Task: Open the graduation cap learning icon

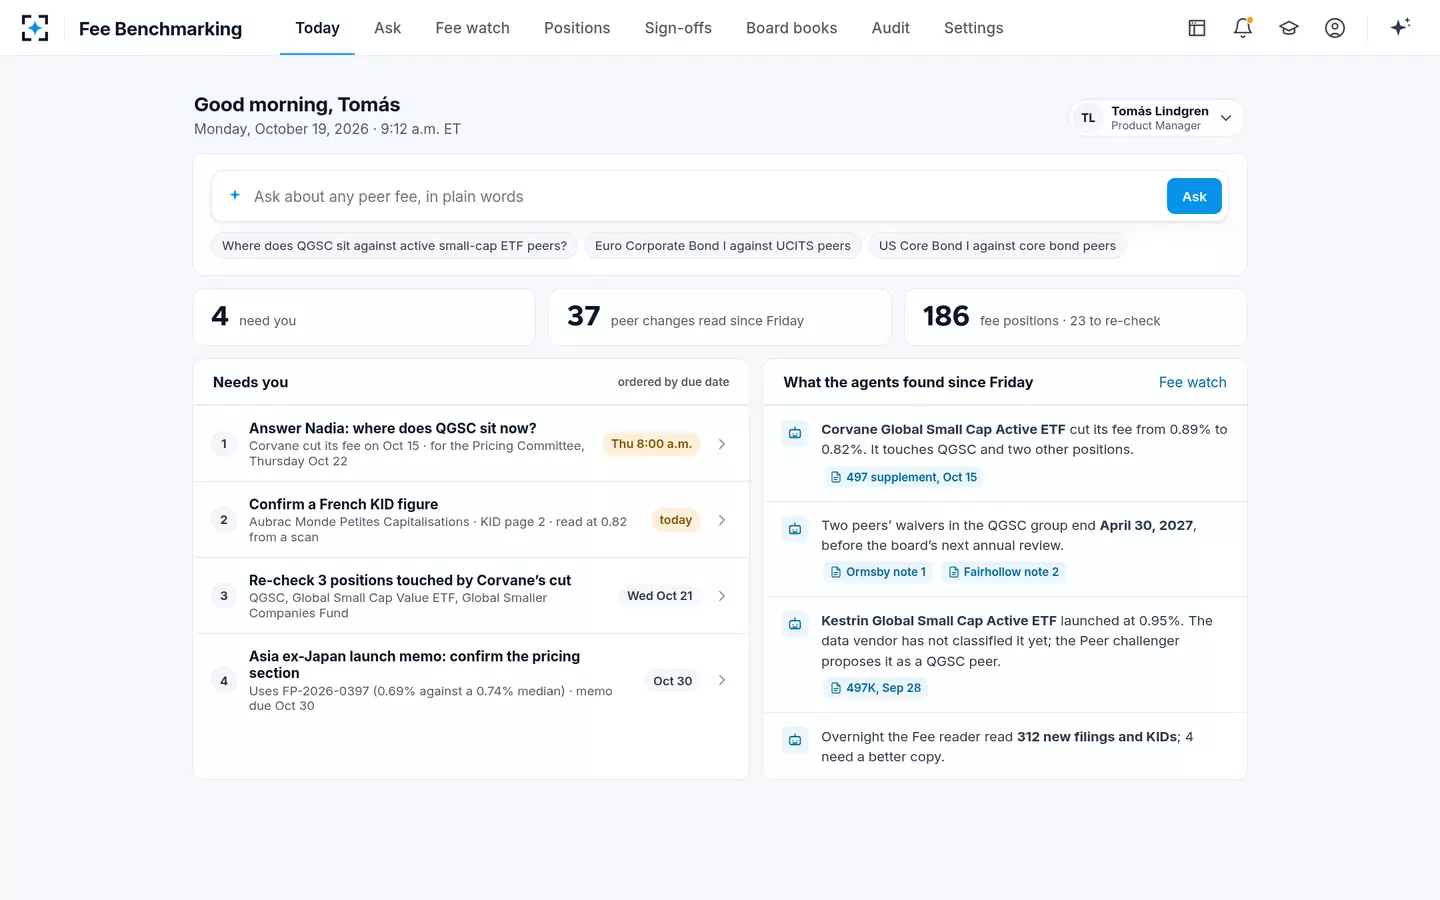Action: tap(1289, 28)
